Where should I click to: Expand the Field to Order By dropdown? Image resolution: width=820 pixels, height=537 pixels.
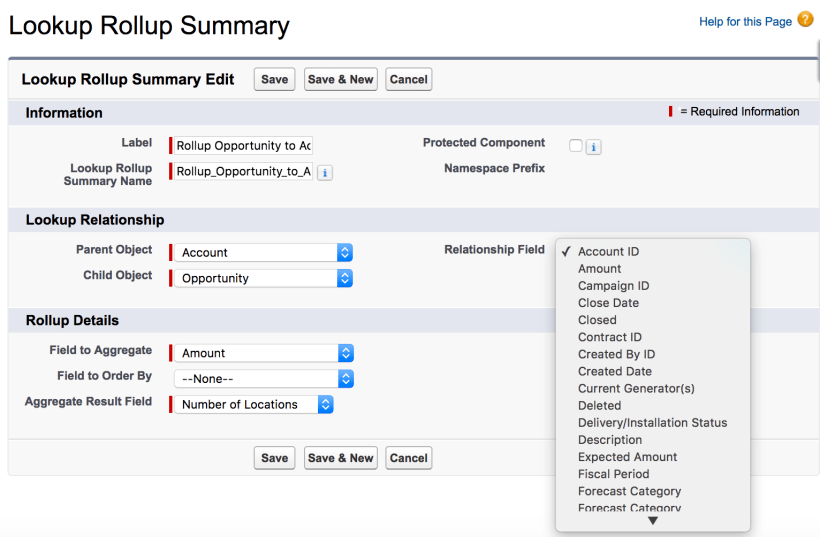[264, 379]
